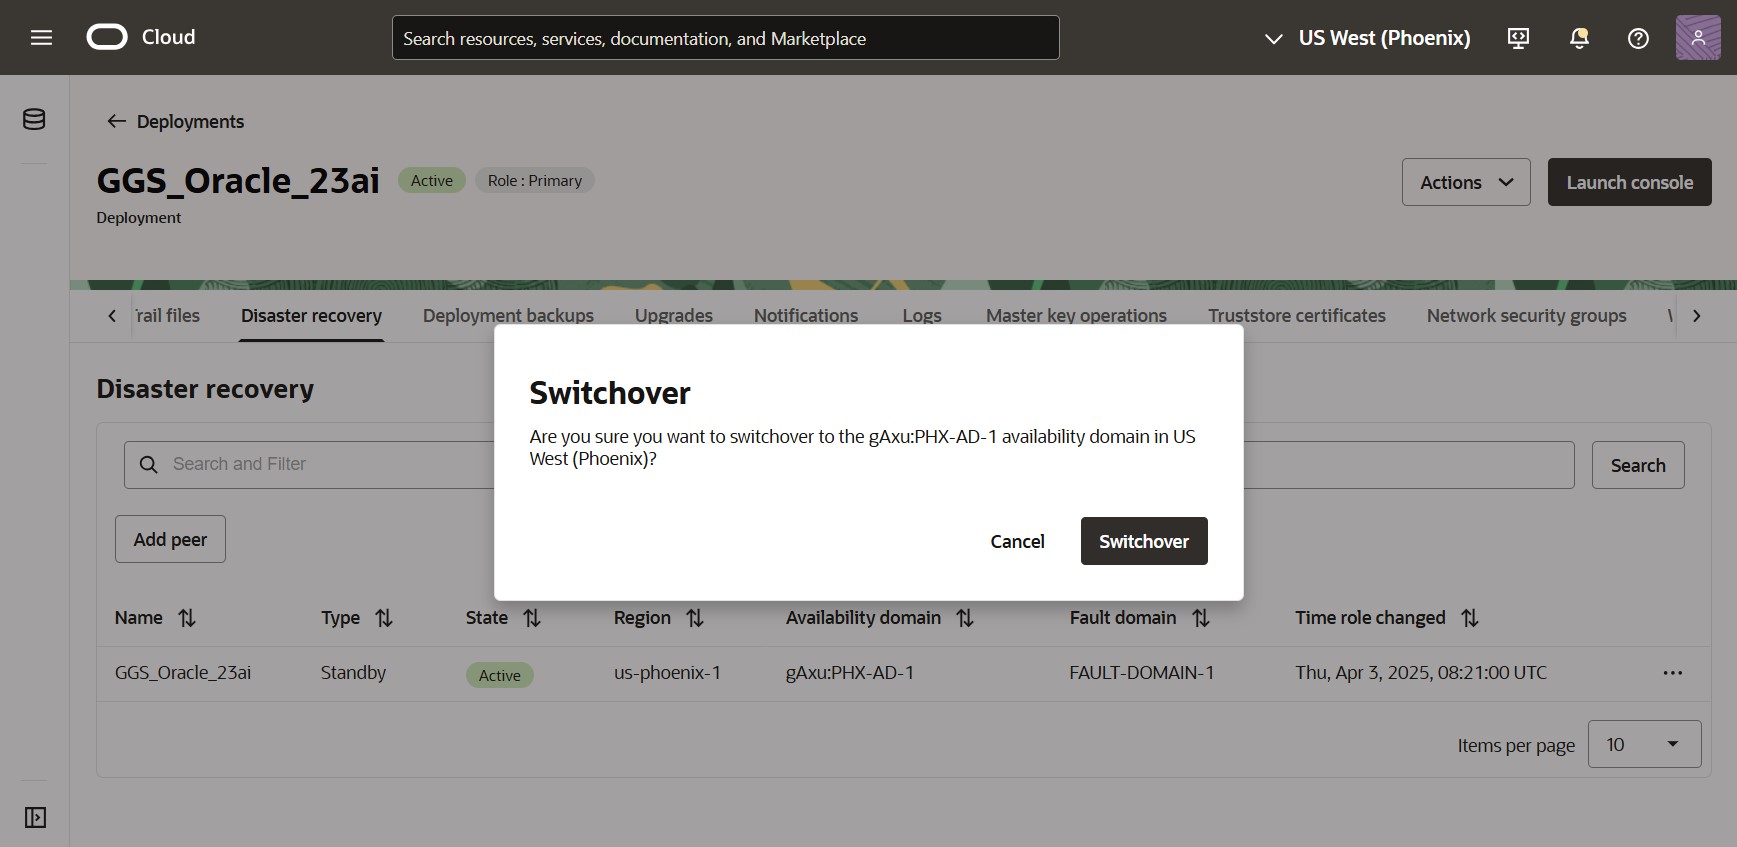The width and height of the screenshot is (1737, 847).
Task: Click the database service icon in sidebar
Action: (34, 119)
